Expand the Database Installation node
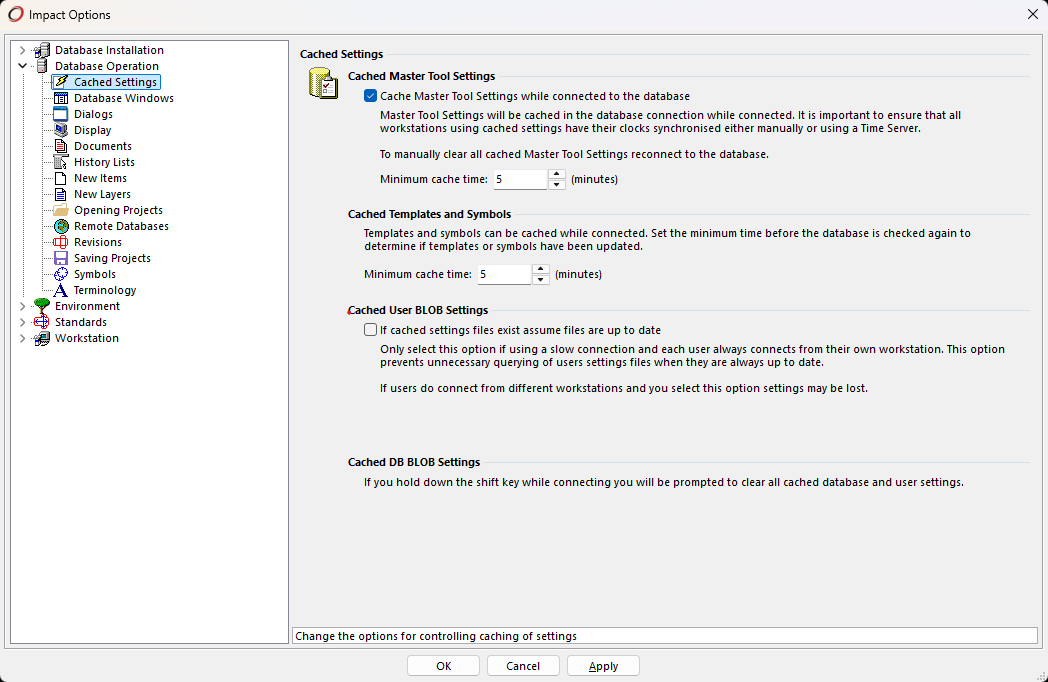 pos(22,50)
